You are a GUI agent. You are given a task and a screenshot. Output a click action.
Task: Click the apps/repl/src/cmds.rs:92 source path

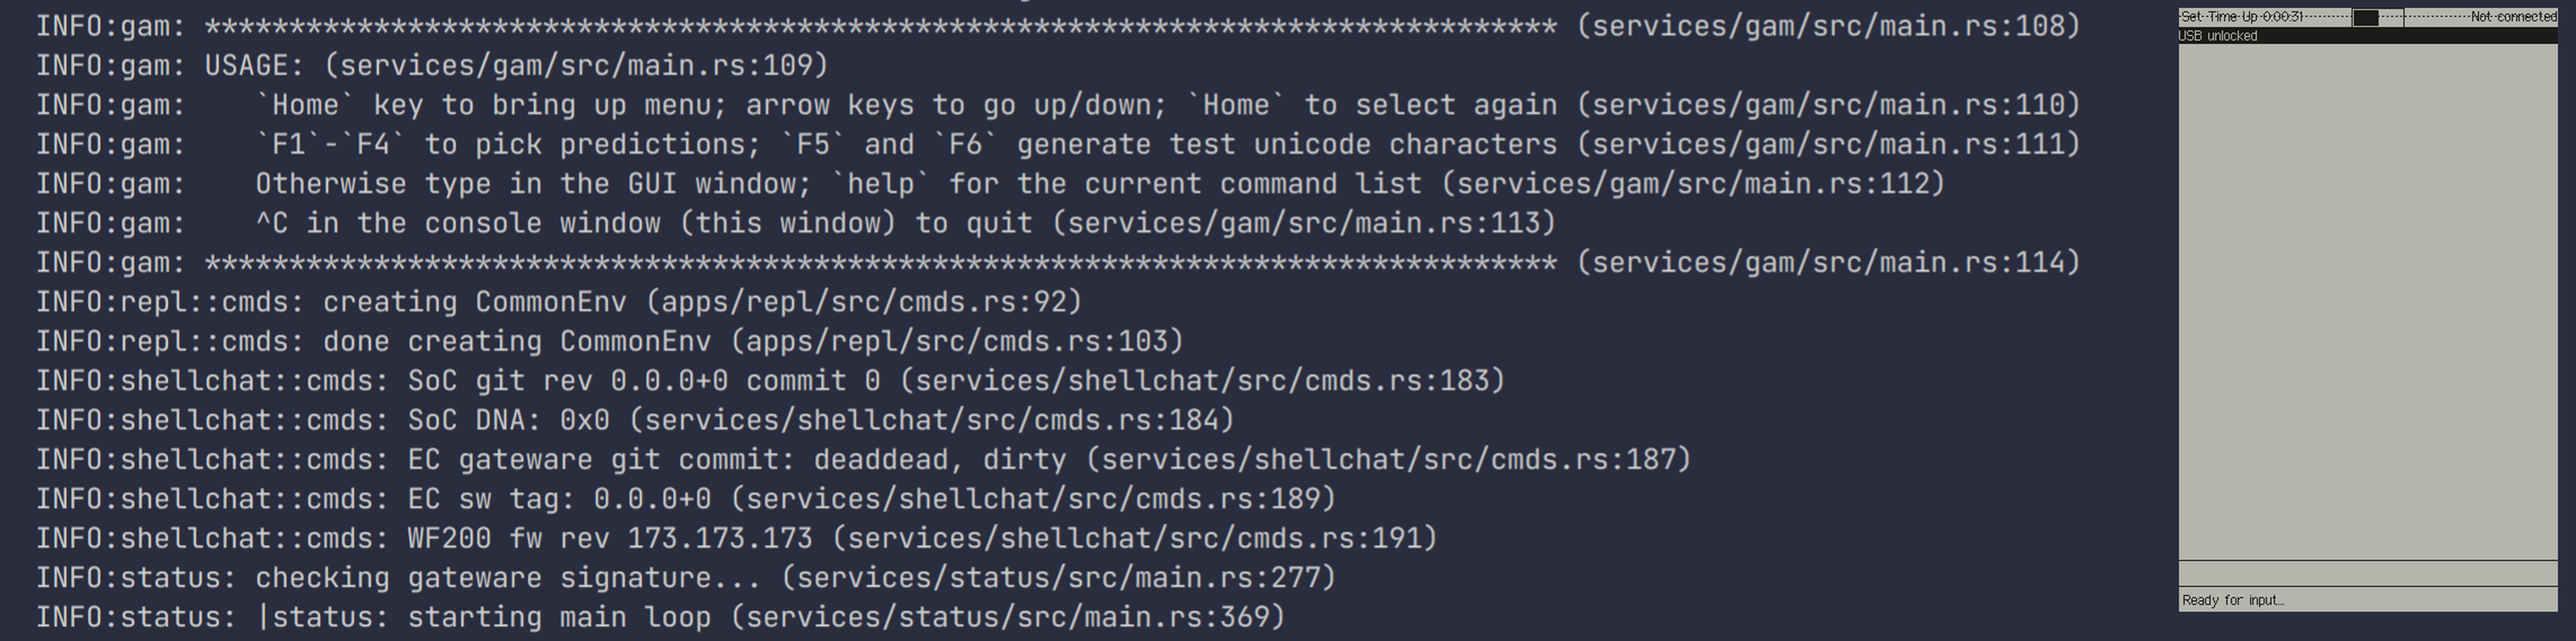(x=863, y=302)
